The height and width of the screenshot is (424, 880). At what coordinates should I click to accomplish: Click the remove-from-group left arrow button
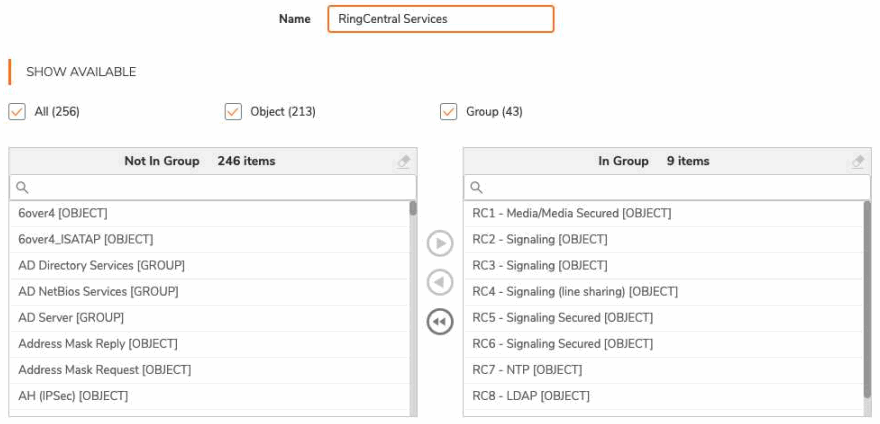pyautogui.click(x=440, y=282)
